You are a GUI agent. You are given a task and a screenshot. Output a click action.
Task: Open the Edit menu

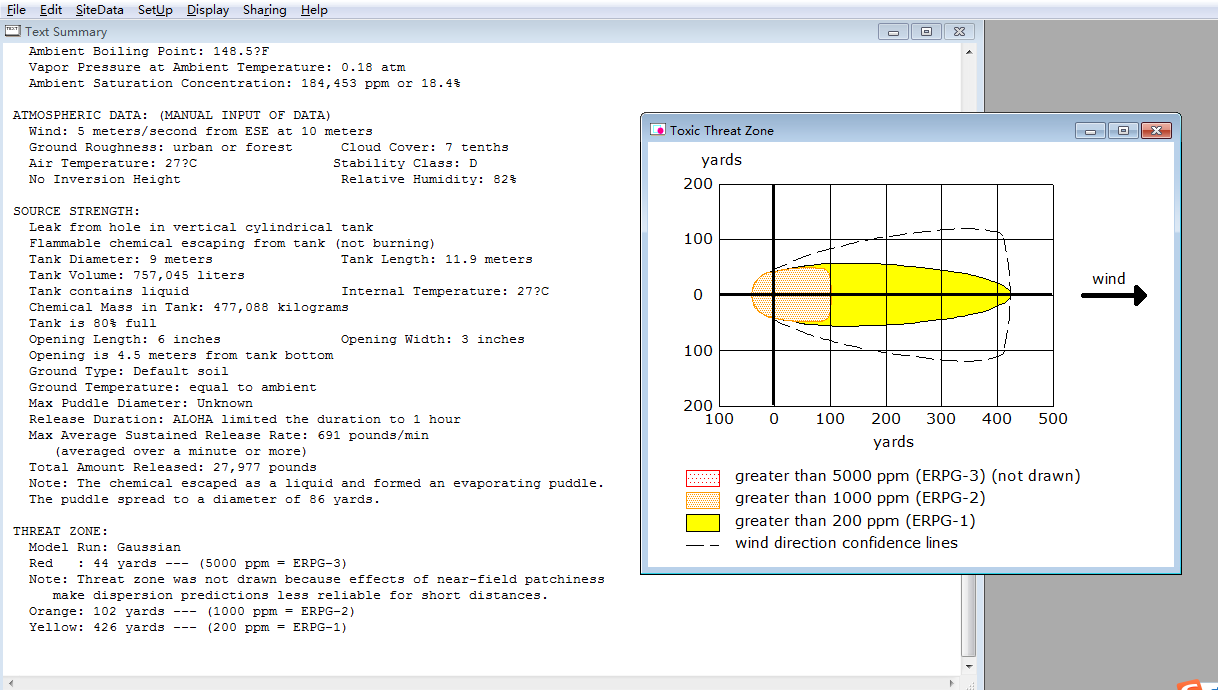pyautogui.click(x=51, y=10)
